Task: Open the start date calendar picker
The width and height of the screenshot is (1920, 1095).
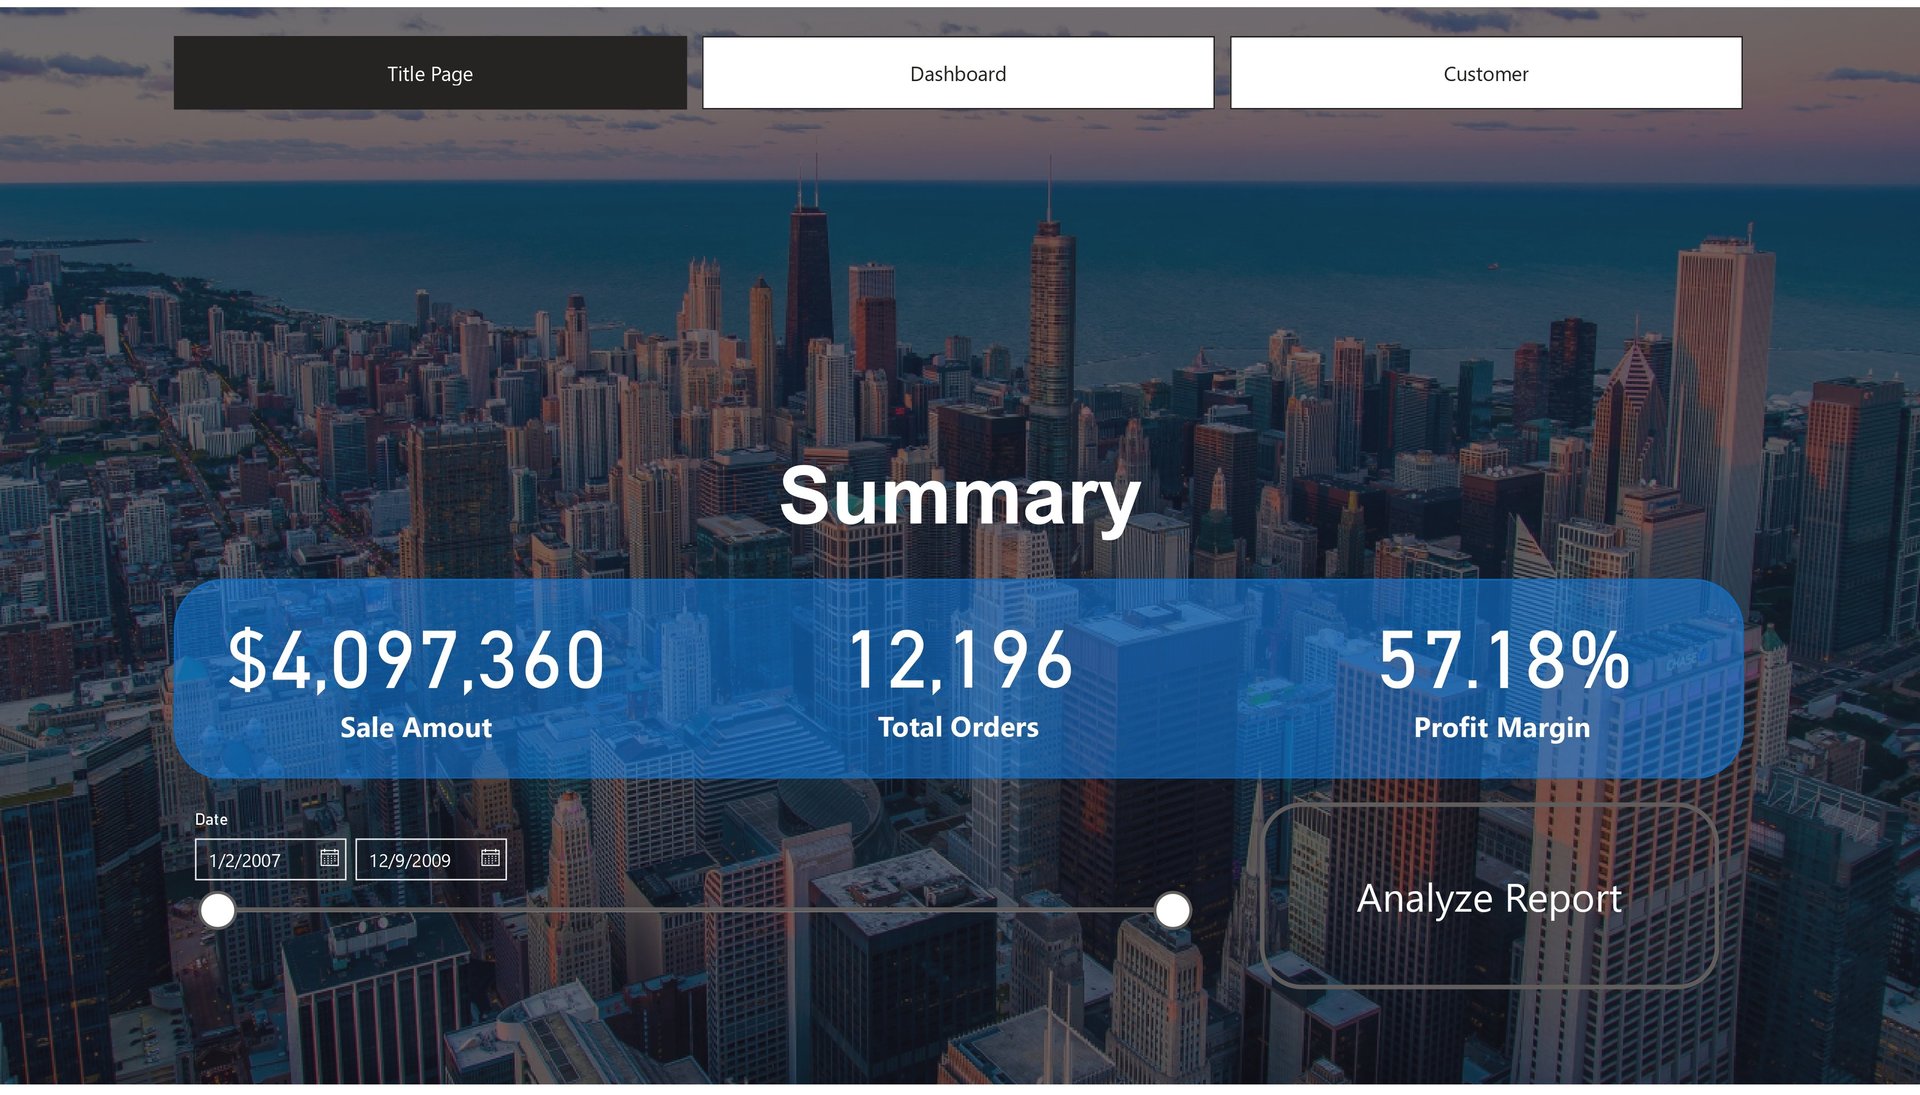Action: 329,858
